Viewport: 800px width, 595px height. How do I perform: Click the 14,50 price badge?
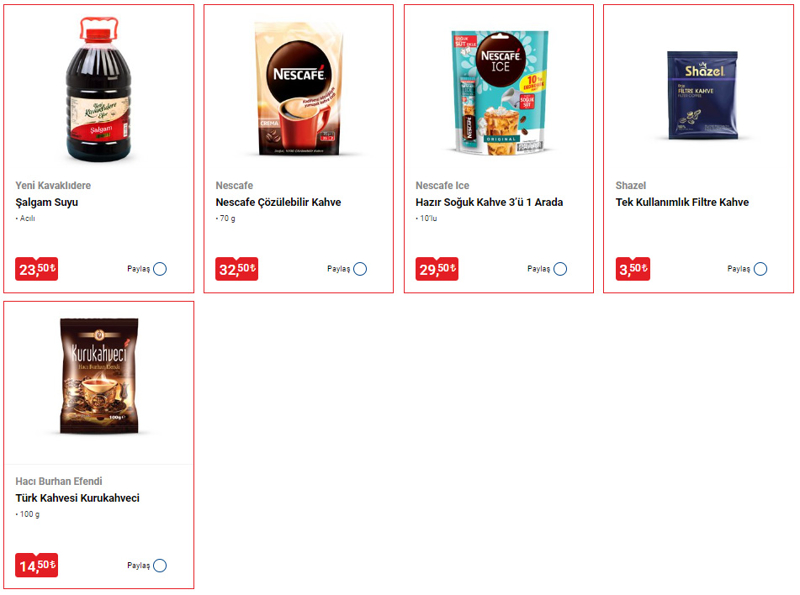coord(37,565)
